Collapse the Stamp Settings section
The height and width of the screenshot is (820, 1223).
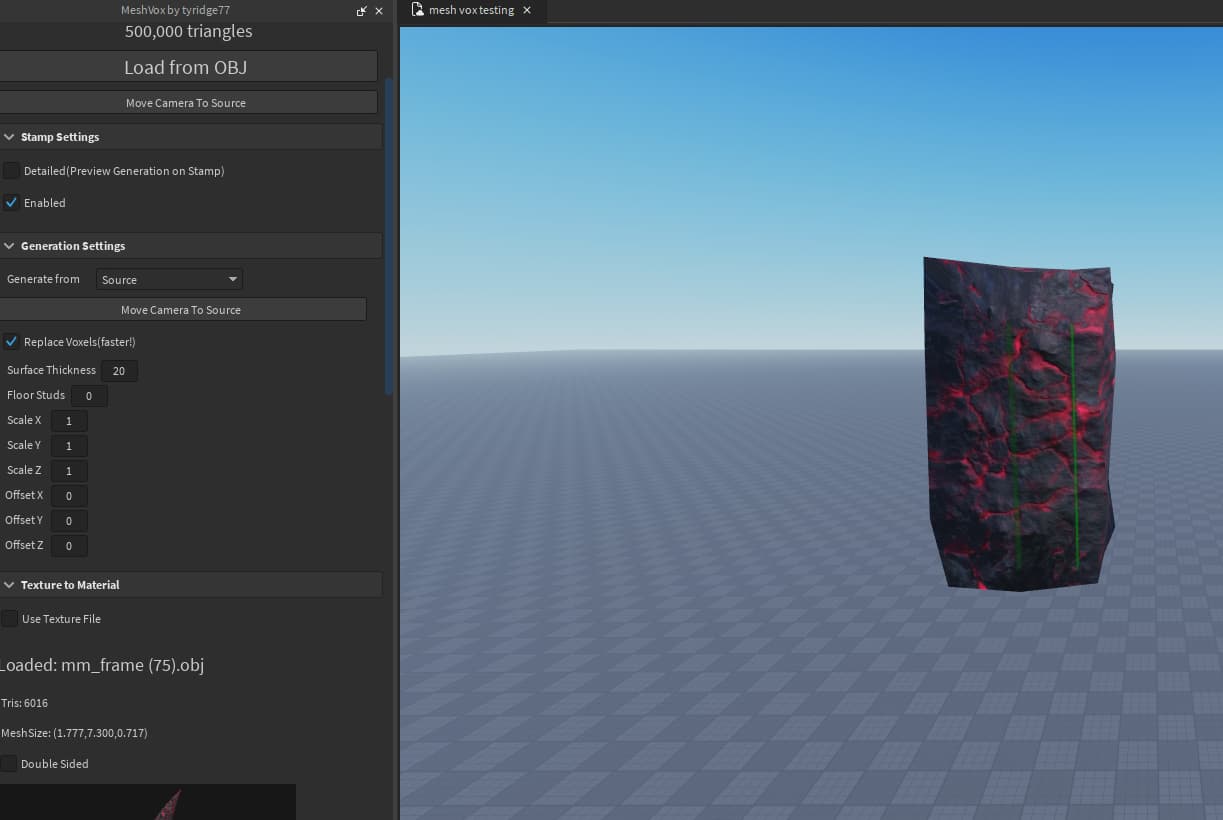click(x=9, y=136)
